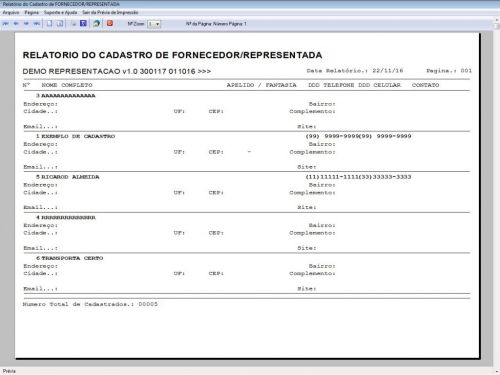Click the RRRRRRRRRRRRRR supplier entry
Viewport: 500px width, 375px height.
point(68,218)
